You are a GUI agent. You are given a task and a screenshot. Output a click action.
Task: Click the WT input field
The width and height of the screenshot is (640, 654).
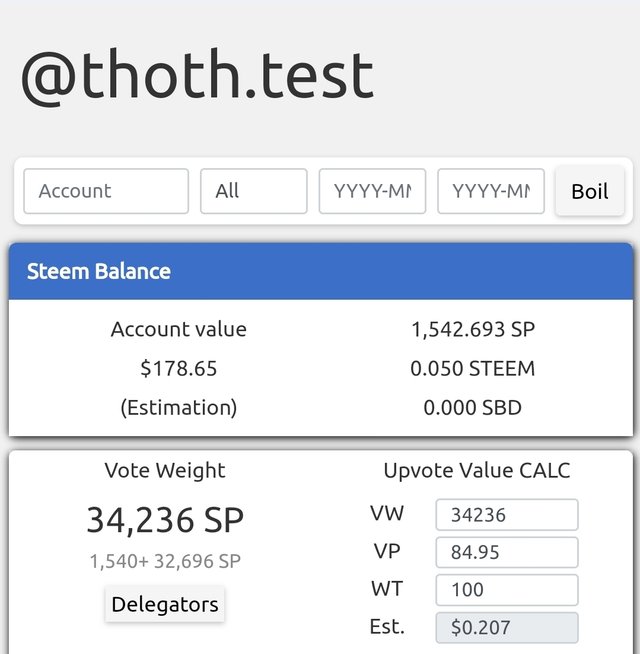click(x=507, y=589)
